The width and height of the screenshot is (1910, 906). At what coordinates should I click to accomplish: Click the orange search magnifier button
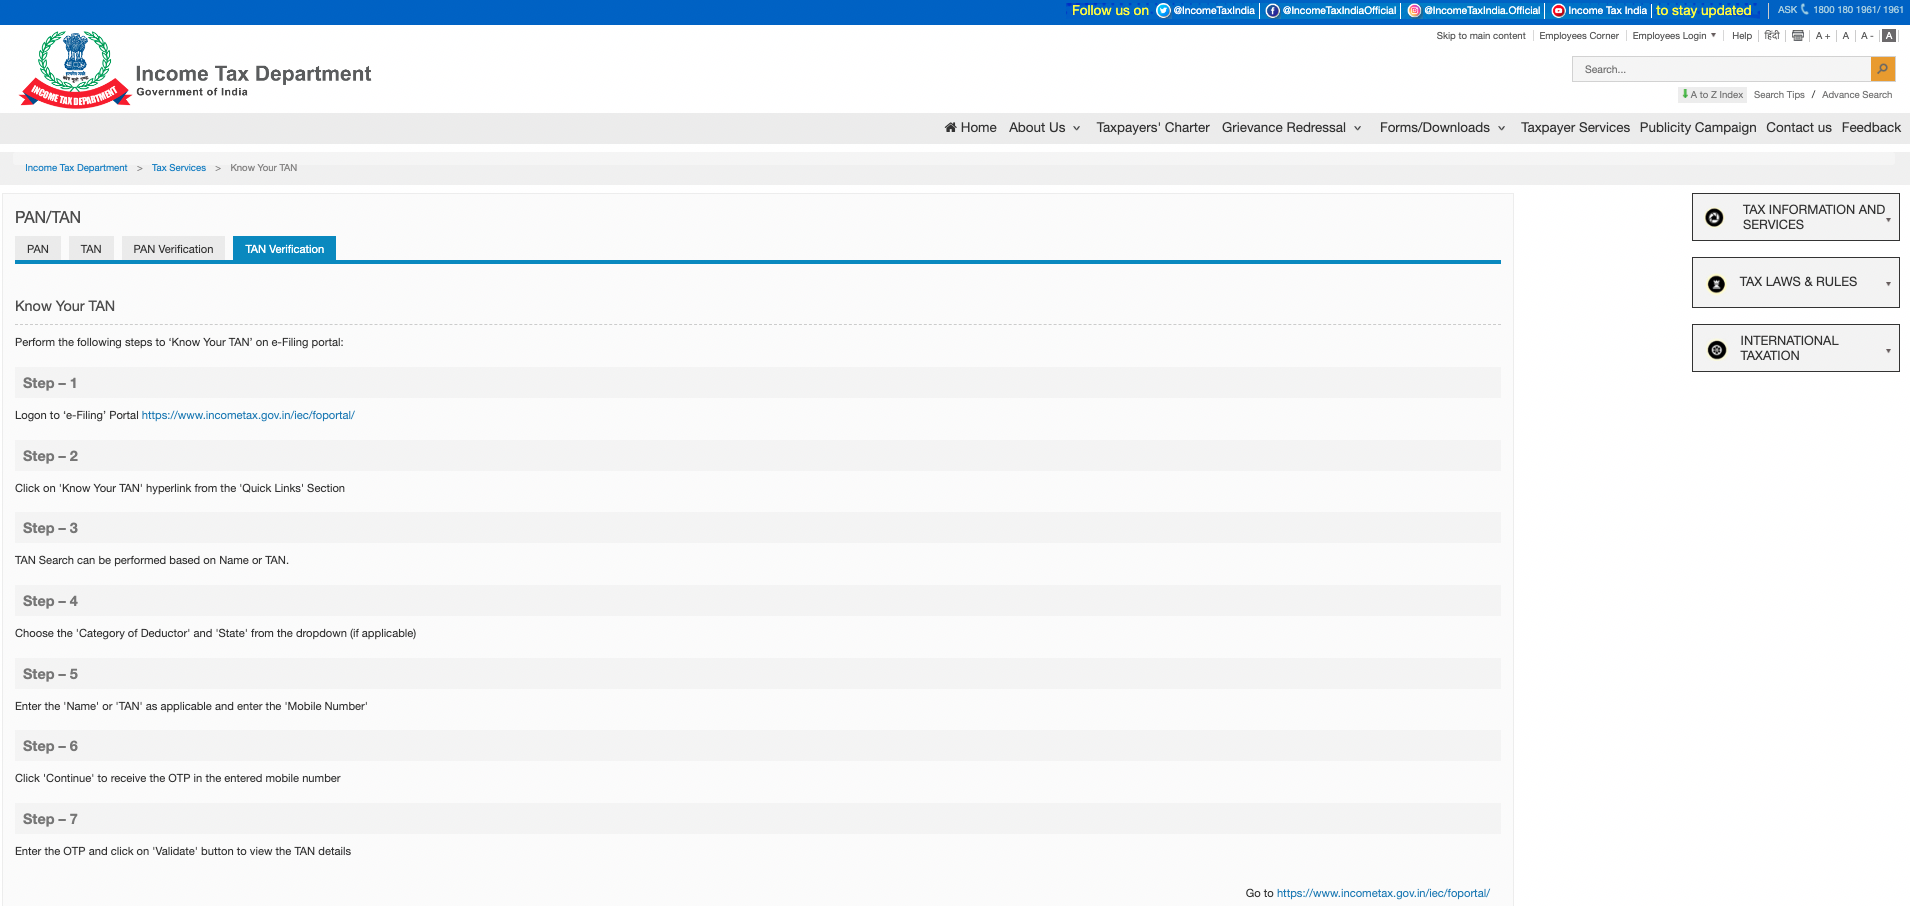pos(1883,69)
